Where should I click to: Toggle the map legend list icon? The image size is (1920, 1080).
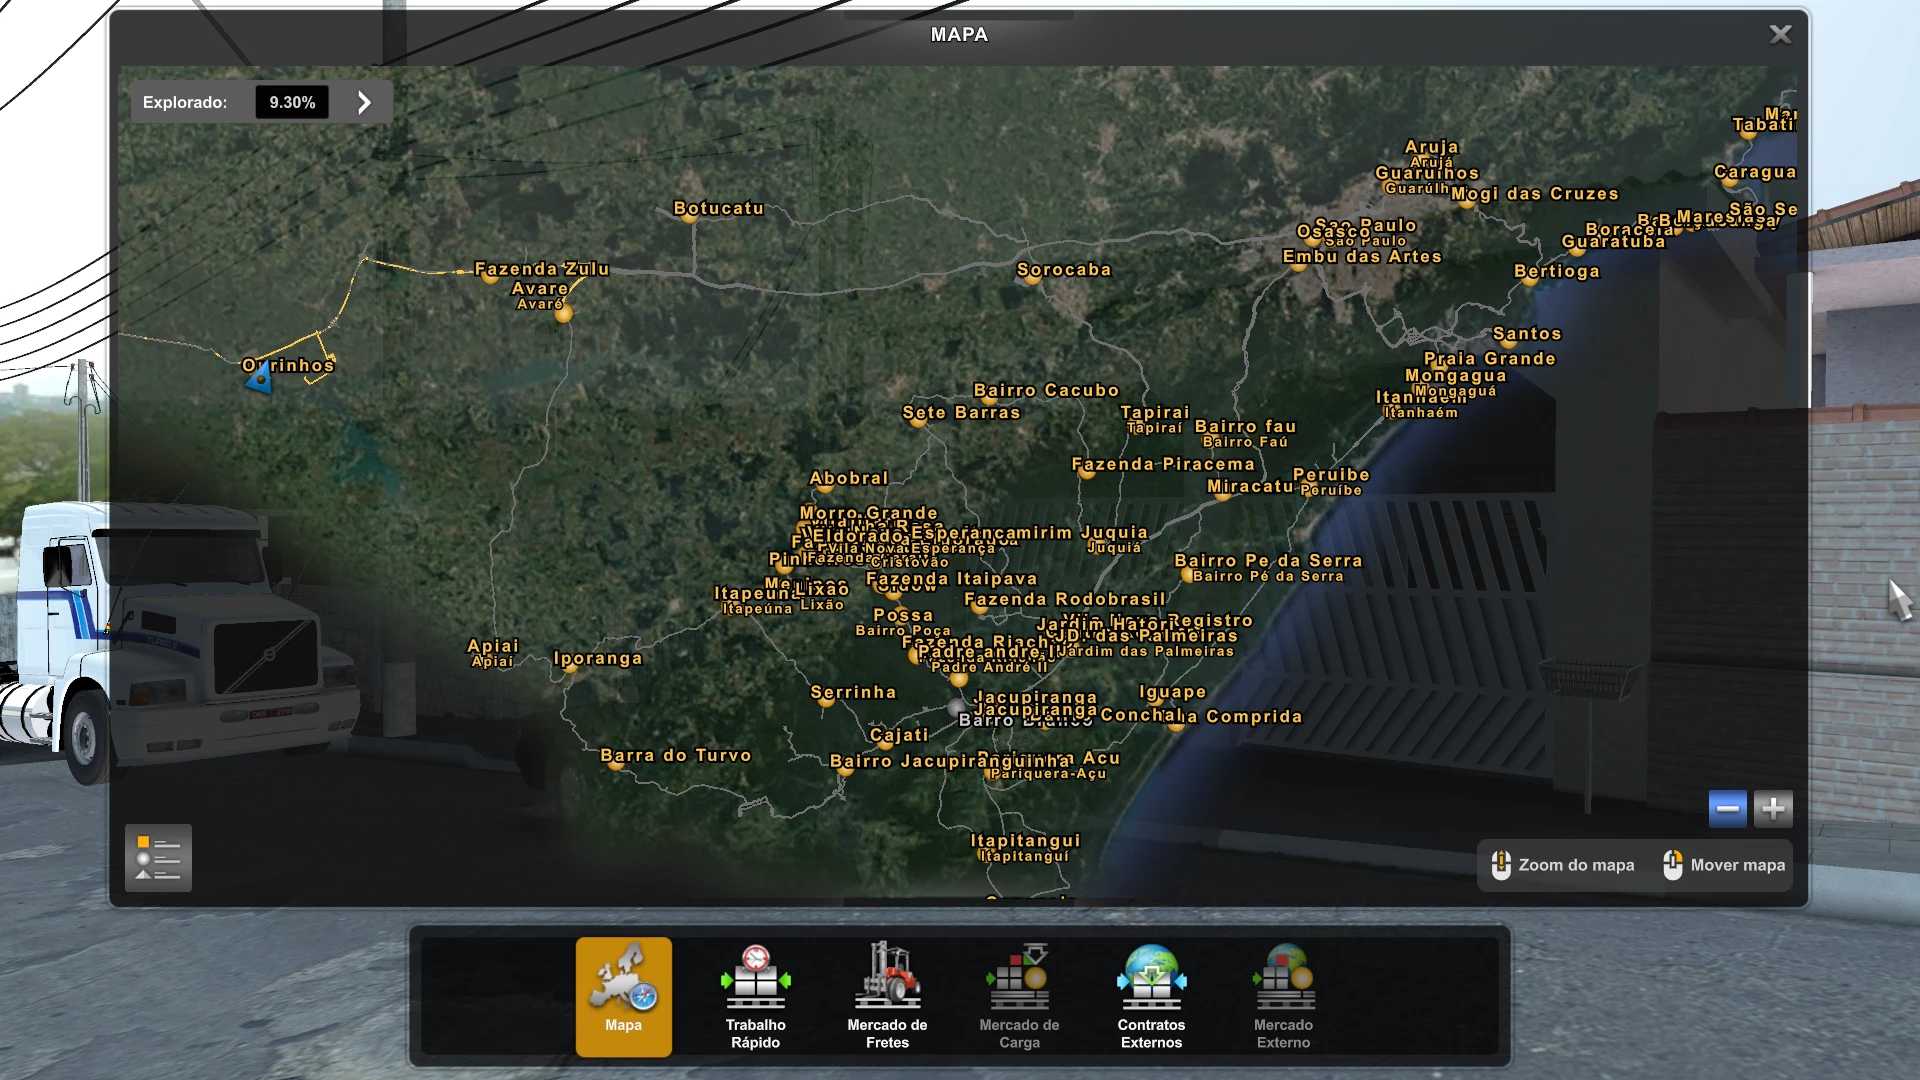pos(158,858)
